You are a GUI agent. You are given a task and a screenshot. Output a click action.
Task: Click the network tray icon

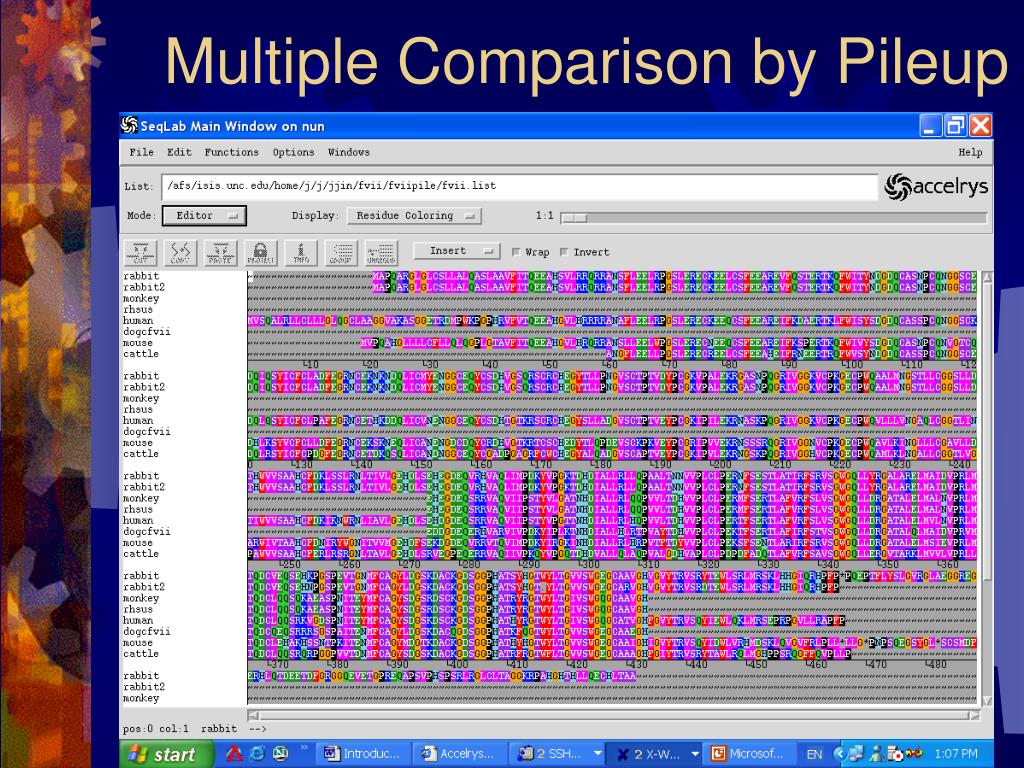click(x=856, y=754)
